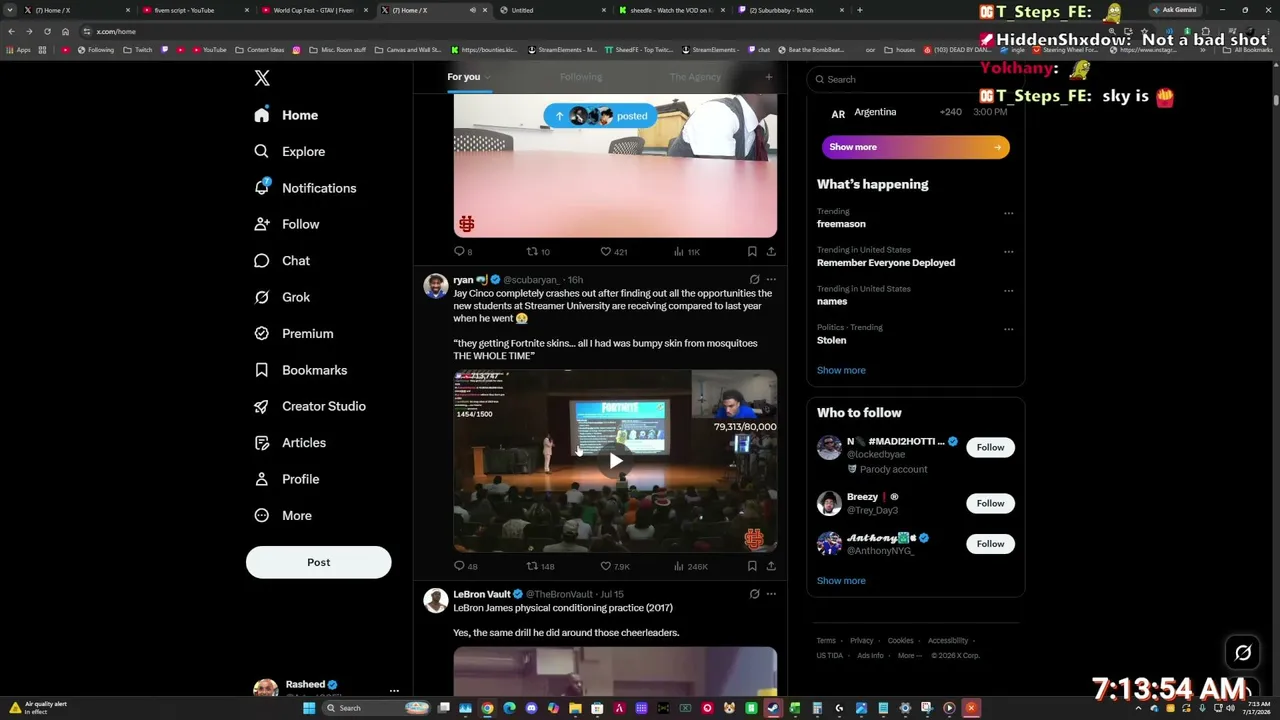Screen dimensions: 1280x720
Task: Open more options on ryan's post
Action: click(771, 280)
